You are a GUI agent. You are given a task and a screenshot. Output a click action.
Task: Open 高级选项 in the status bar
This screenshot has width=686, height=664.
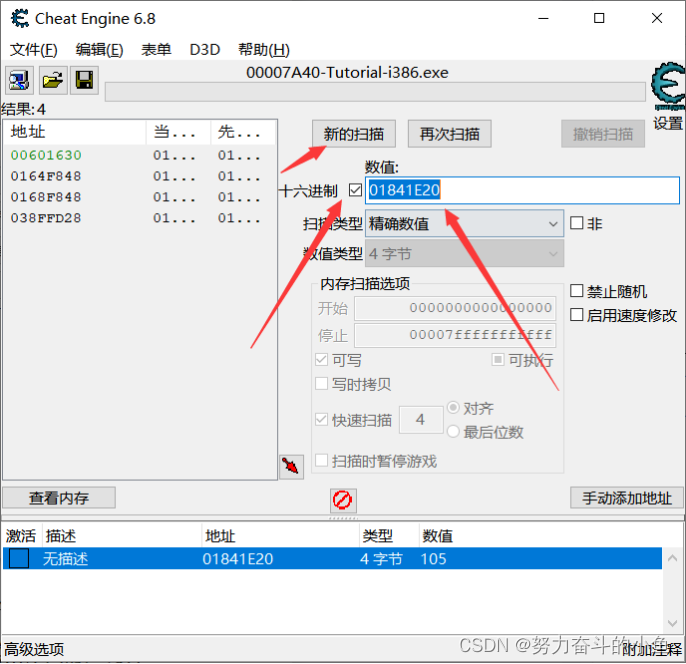pos(34,649)
